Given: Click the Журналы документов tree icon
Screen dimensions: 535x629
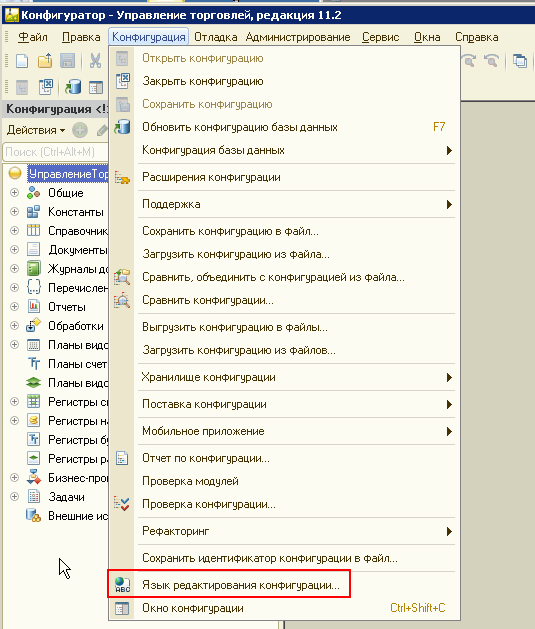Looking at the screenshot, I should (x=33, y=269).
